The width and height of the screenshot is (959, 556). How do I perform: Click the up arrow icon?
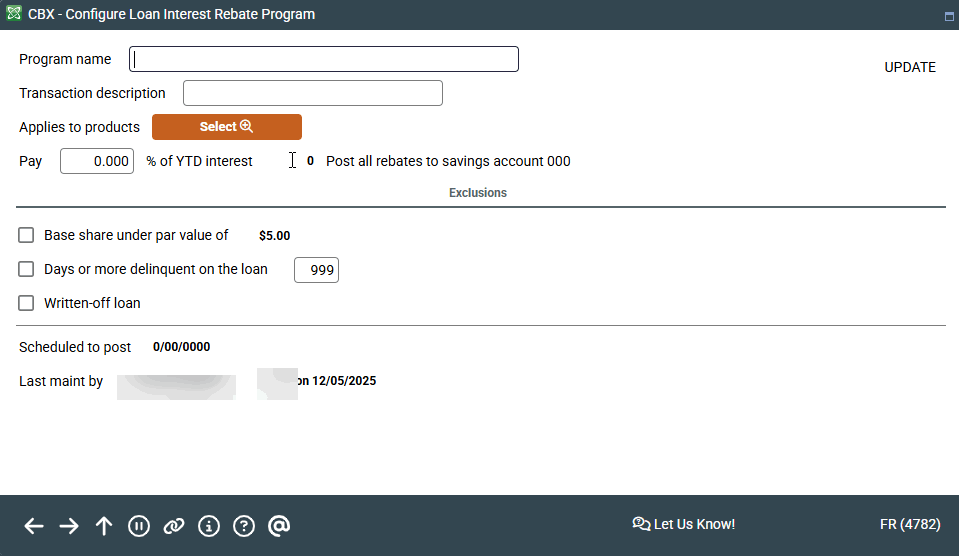coord(104,526)
